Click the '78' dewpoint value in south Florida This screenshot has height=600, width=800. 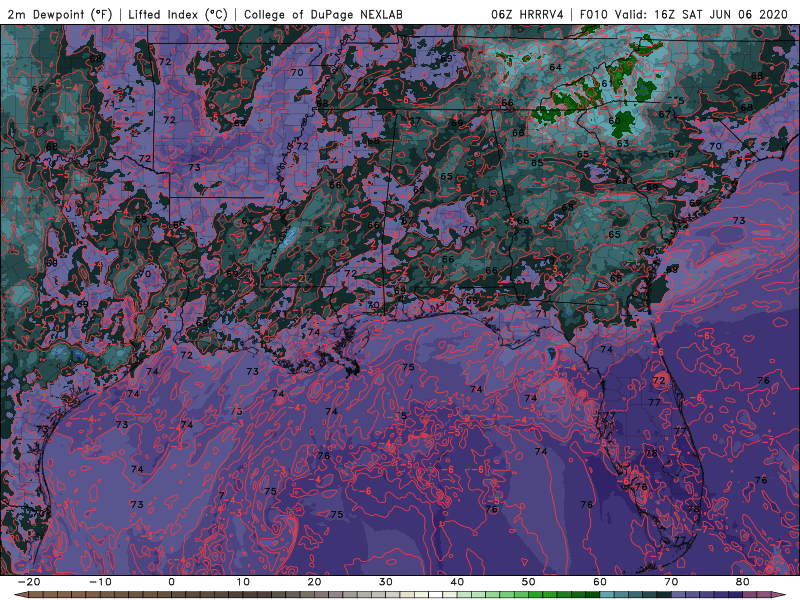pyautogui.click(x=693, y=509)
